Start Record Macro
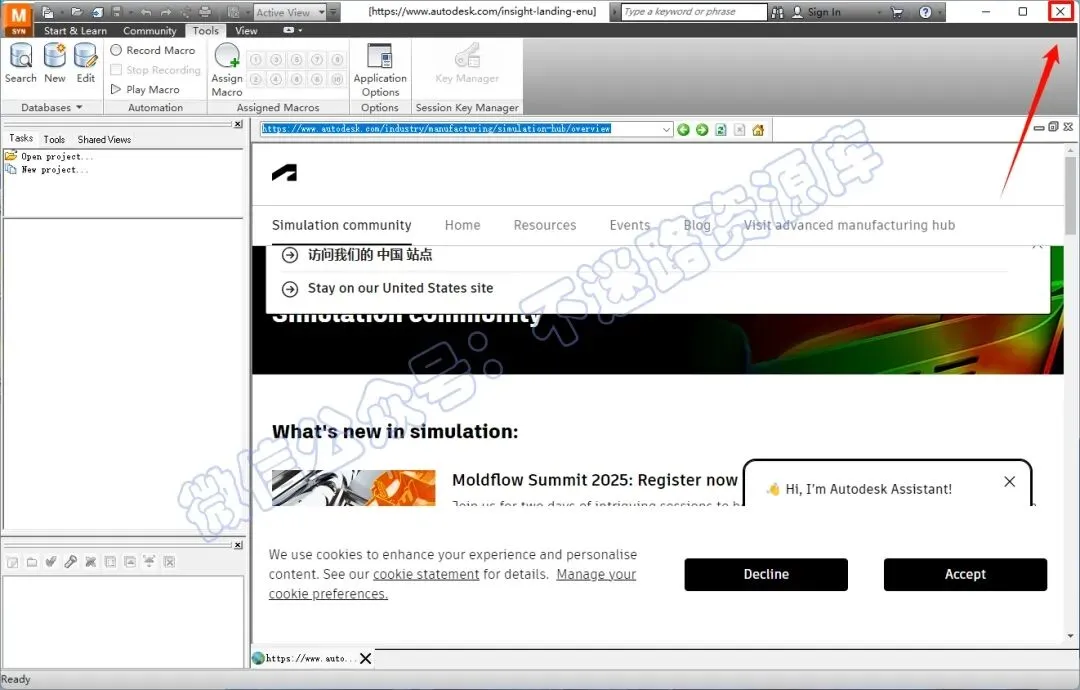The height and width of the screenshot is (690, 1080). [x=153, y=50]
